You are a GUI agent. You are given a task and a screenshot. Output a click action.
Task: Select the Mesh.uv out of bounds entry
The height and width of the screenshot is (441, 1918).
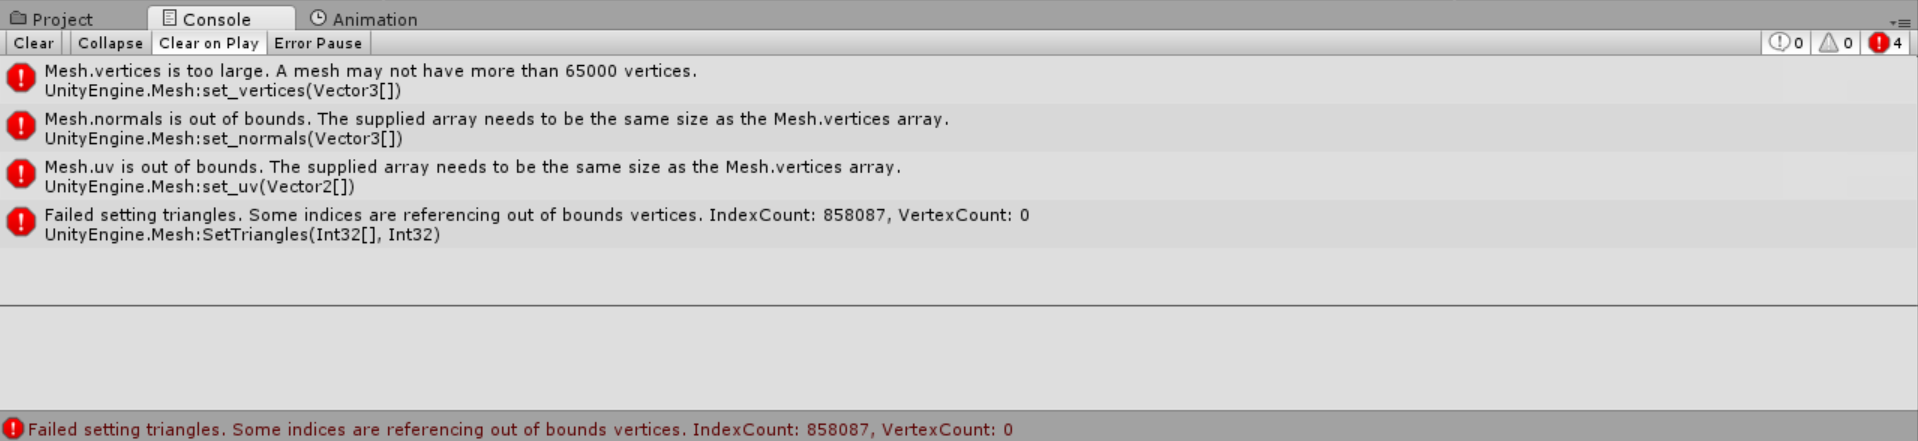[472, 176]
